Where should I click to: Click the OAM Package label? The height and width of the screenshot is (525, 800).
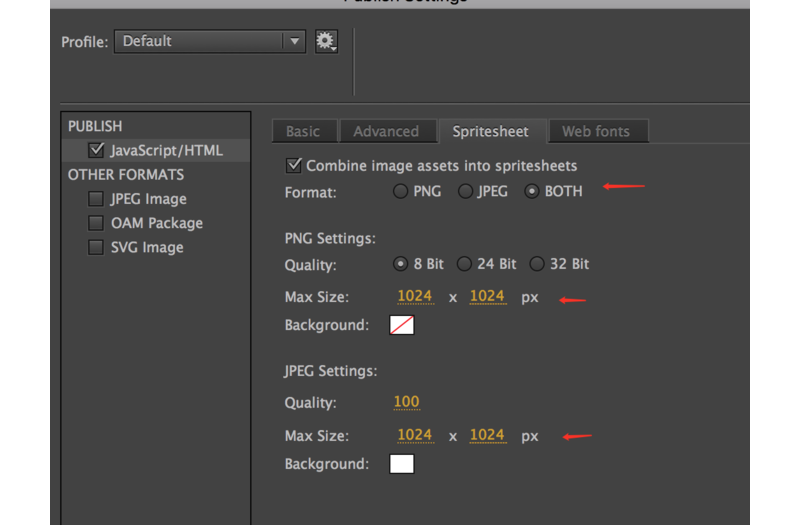coord(157,223)
